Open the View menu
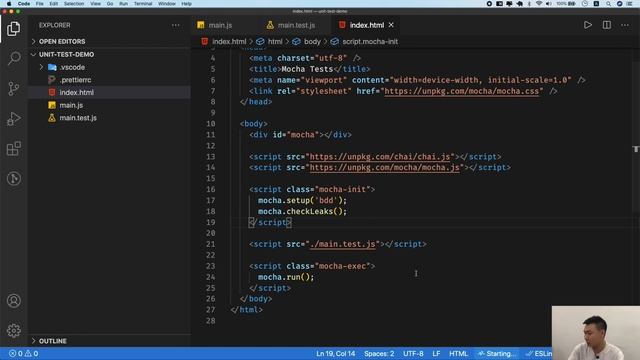 pyautogui.click(x=96, y=4)
